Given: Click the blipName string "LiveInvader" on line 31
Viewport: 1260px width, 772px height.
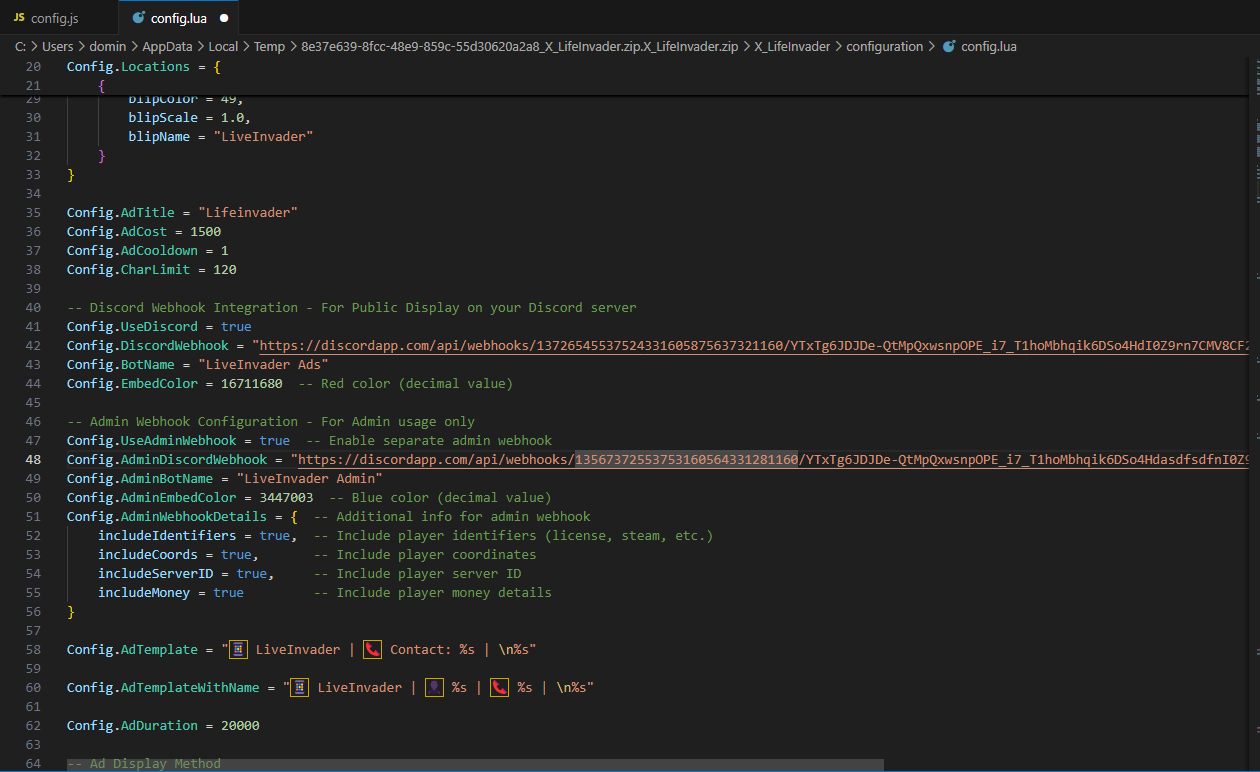Looking at the screenshot, I should (263, 137).
